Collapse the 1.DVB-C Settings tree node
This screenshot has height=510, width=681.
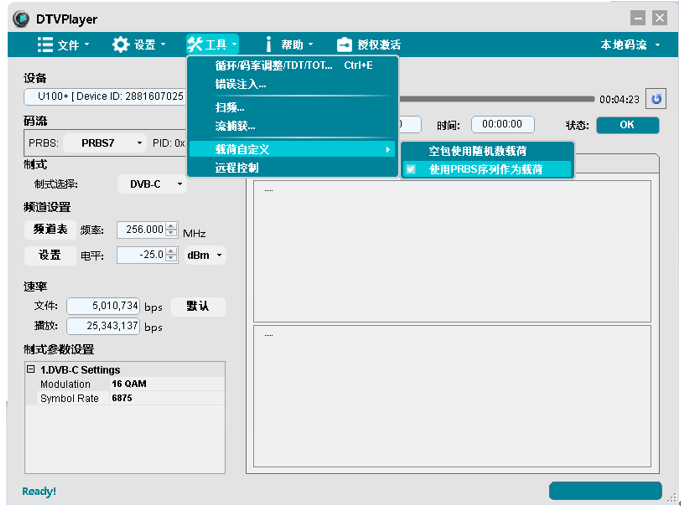pyautogui.click(x=30, y=369)
